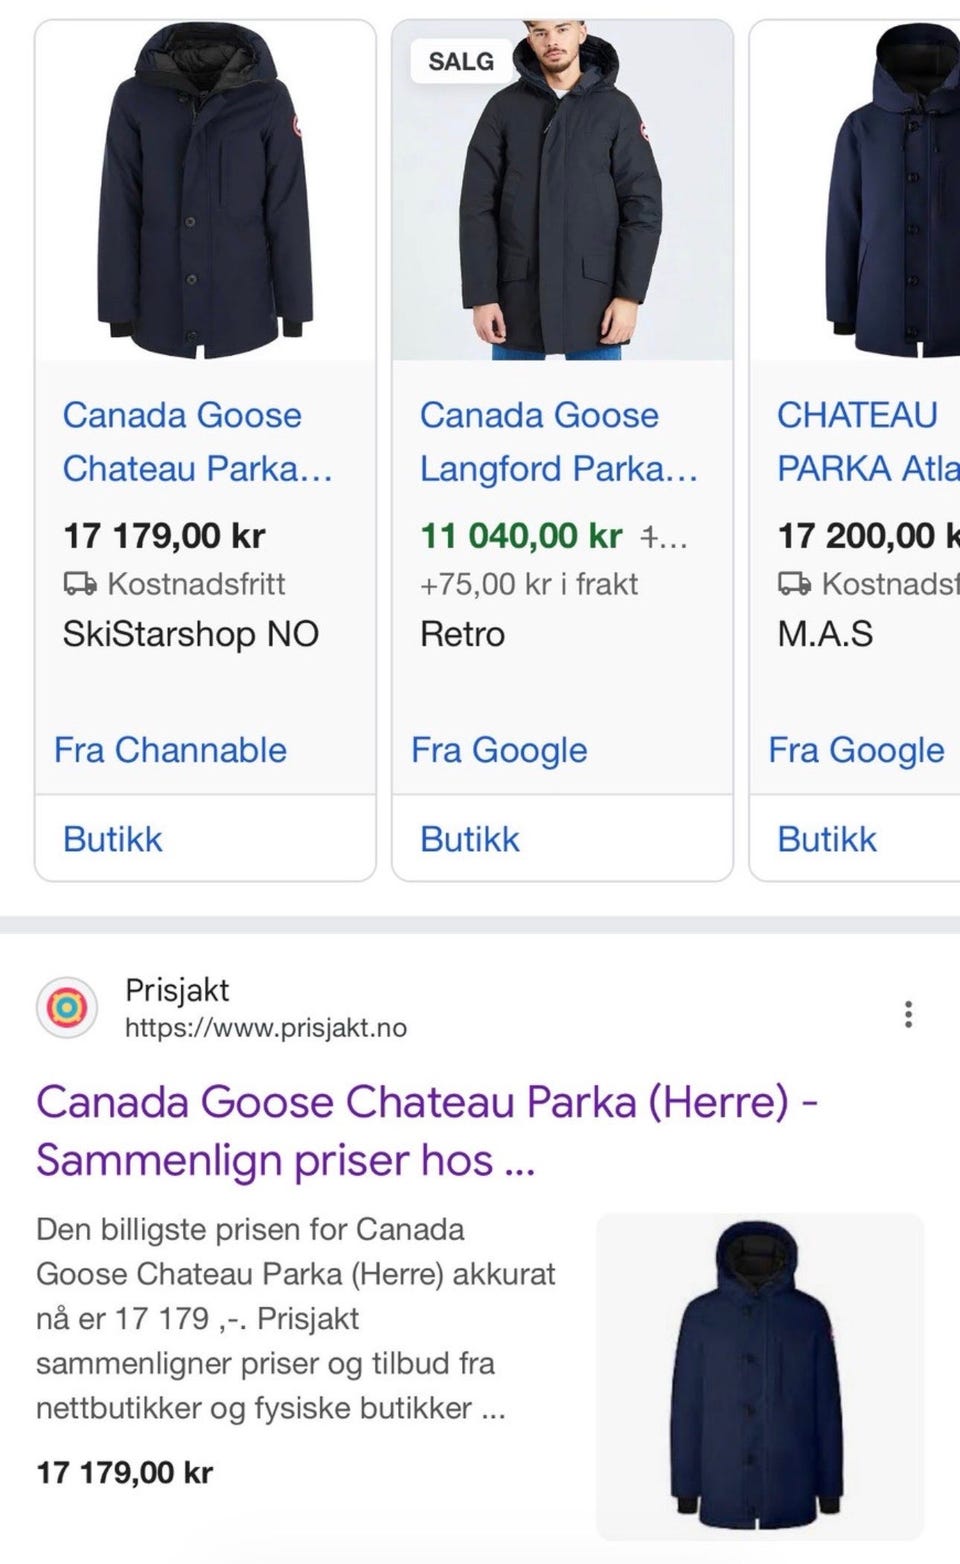Click the prisjakt.no URL text
The image size is (960, 1564).
[x=265, y=1028]
